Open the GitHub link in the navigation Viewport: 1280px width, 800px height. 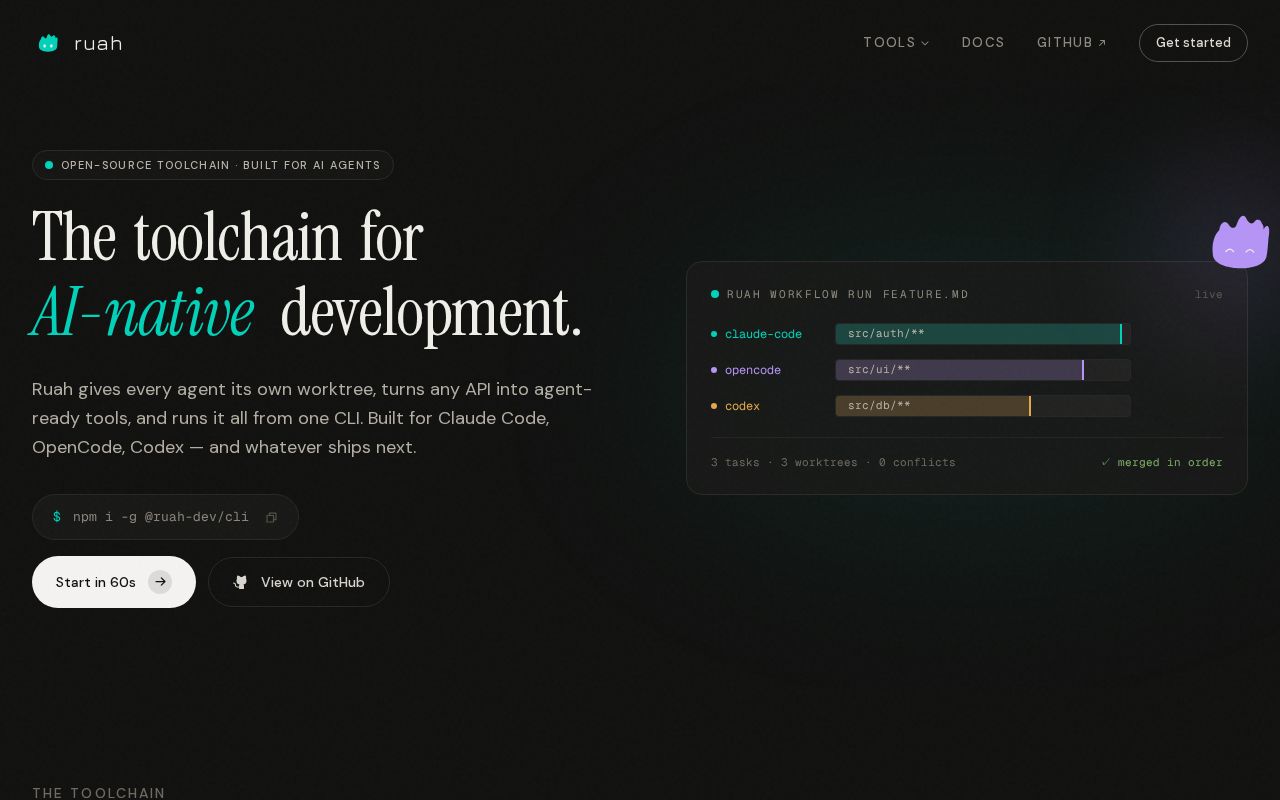pos(1072,43)
